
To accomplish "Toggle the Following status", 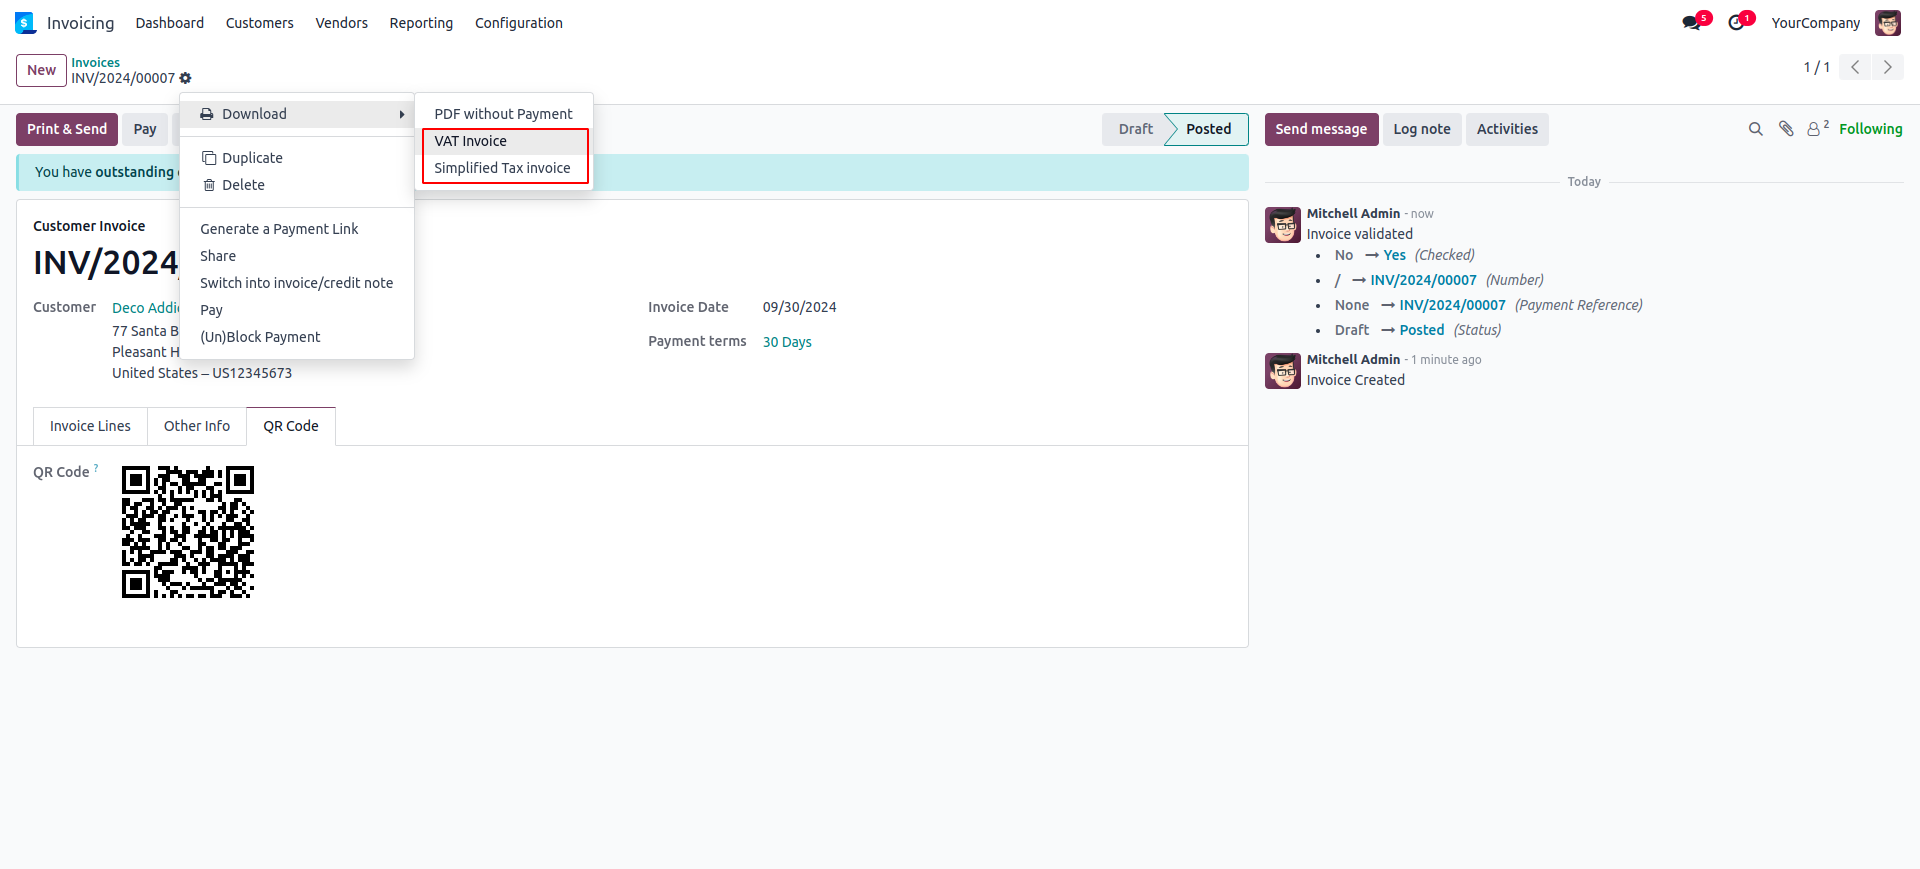I will pyautogui.click(x=1870, y=129).
